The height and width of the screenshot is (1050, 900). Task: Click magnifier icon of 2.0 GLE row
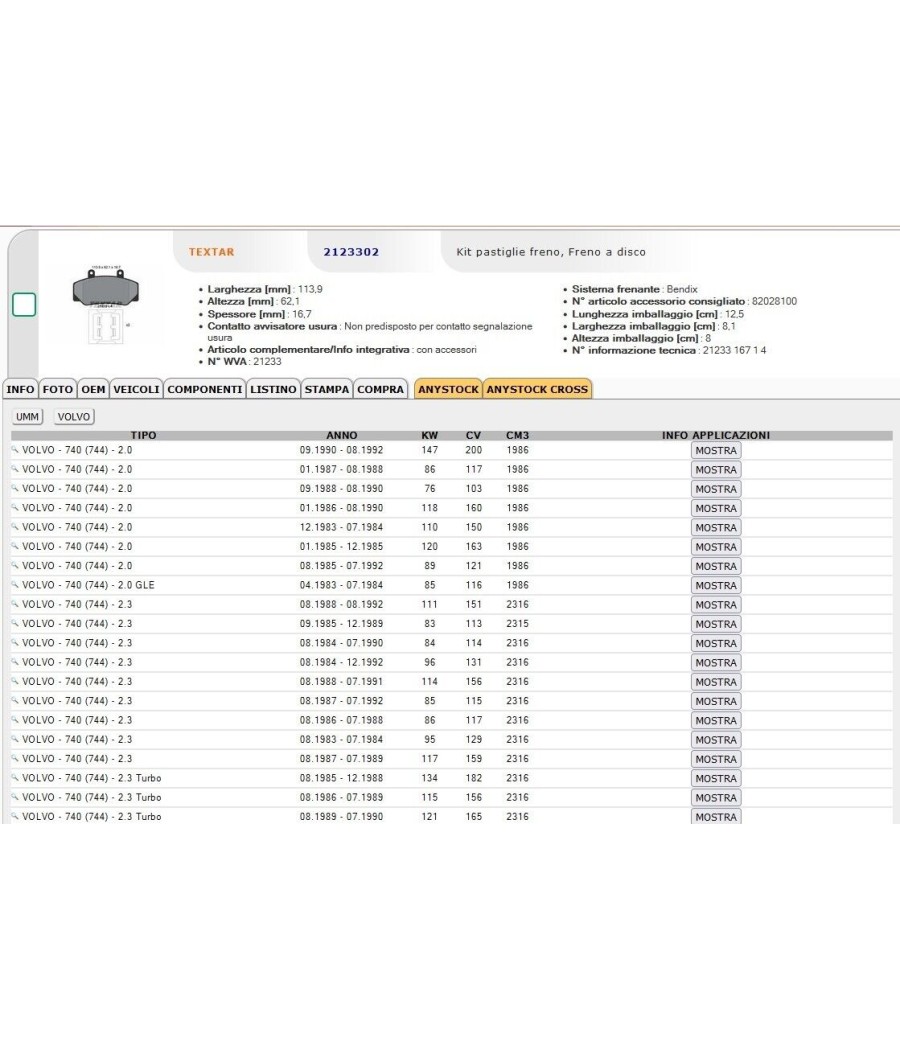pos(15,585)
